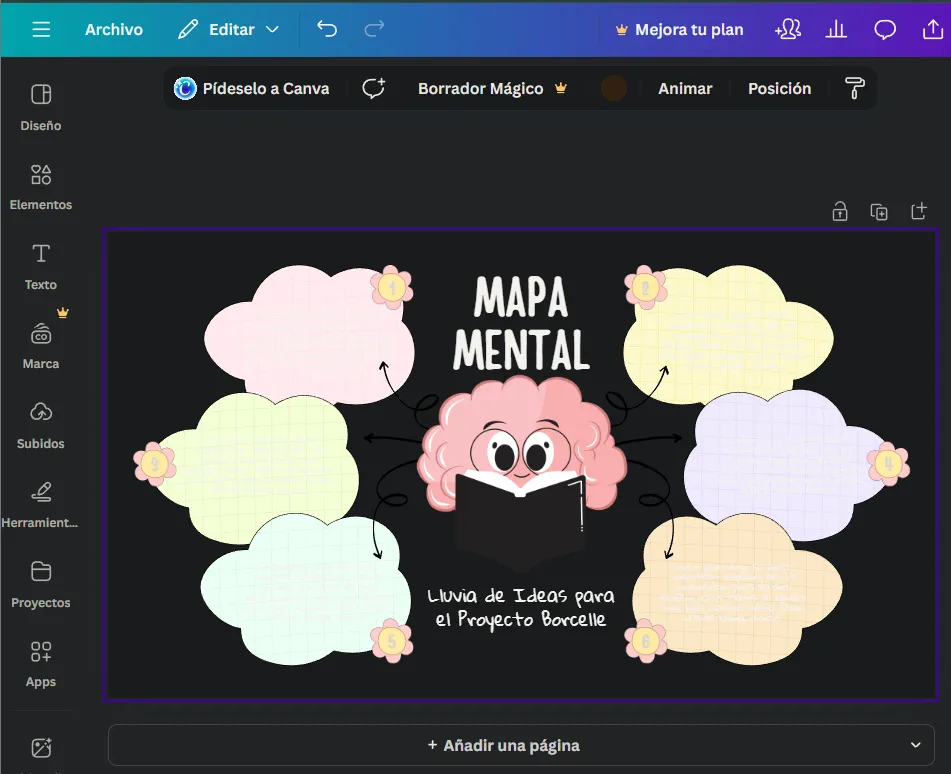
Task: Duplicate the current page
Action: (879, 211)
